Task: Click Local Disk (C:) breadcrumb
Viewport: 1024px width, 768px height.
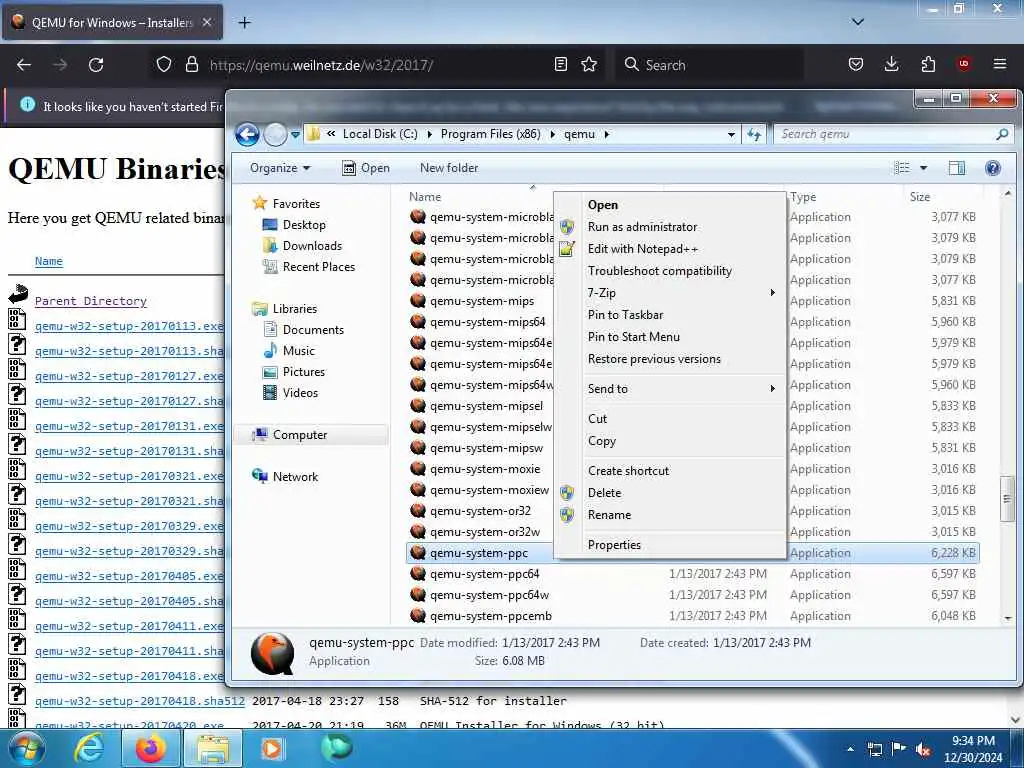Action: (x=380, y=134)
